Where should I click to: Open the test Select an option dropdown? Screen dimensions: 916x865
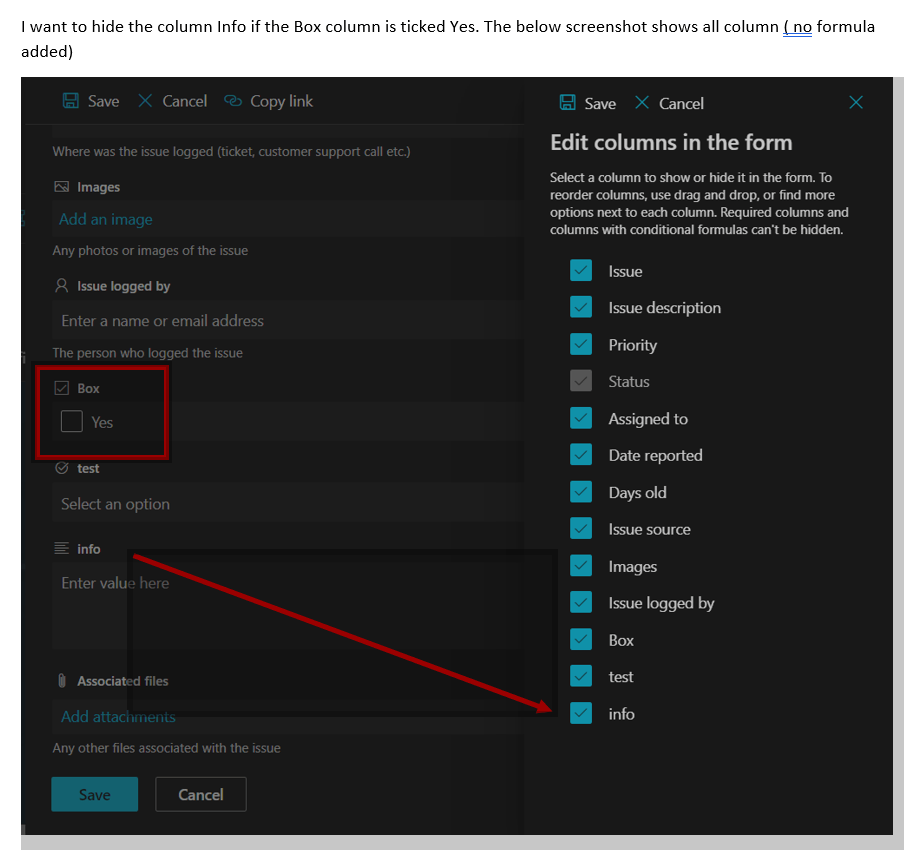287,503
